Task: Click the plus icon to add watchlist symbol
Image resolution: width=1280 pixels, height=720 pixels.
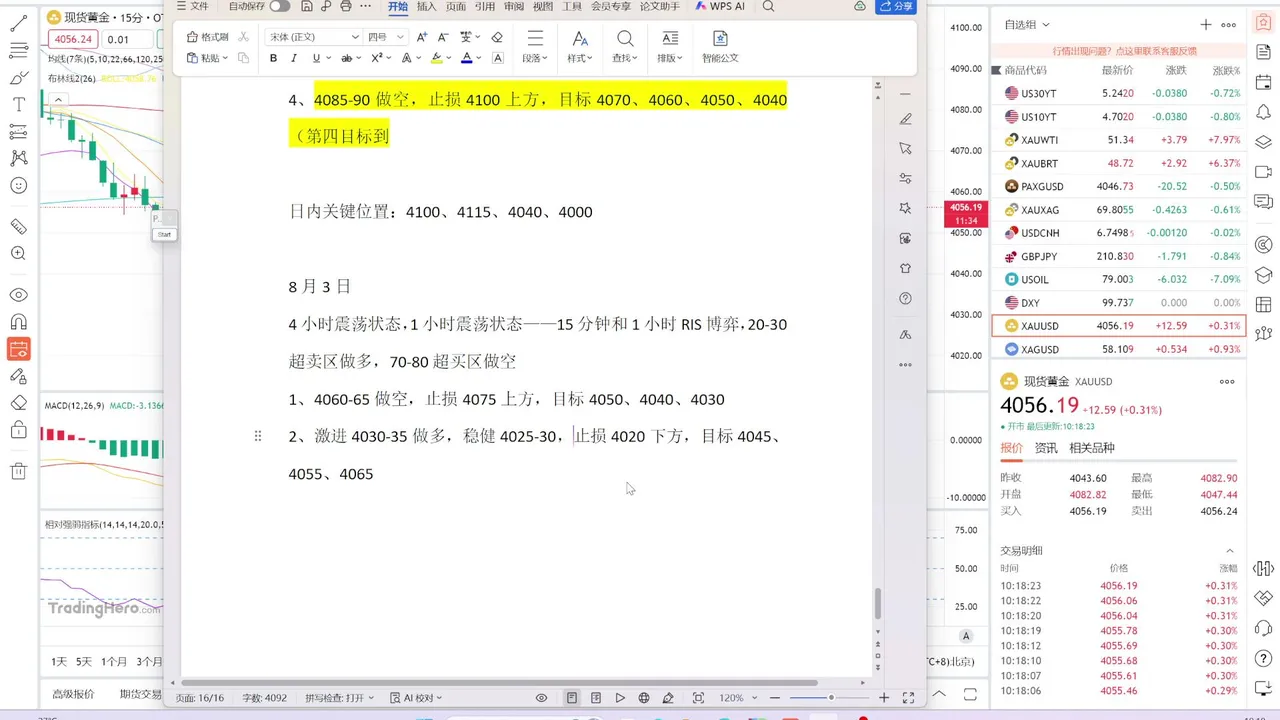Action: 1206,24
